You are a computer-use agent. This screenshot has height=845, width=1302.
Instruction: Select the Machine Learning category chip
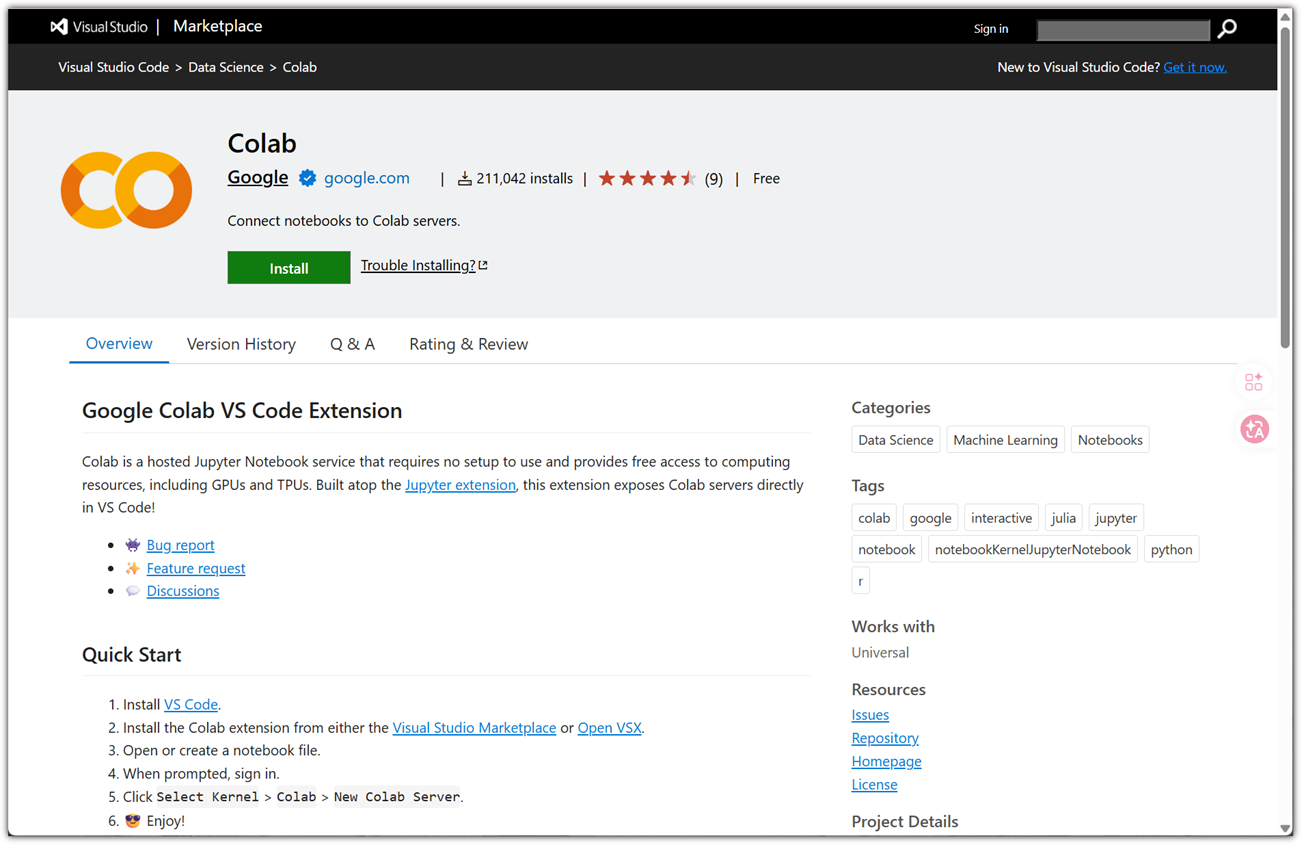tap(1005, 440)
